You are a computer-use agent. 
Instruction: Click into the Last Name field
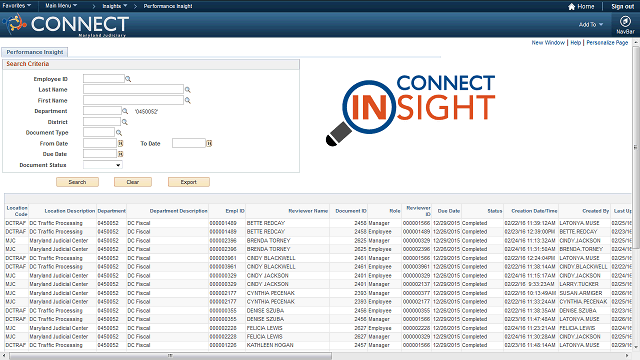pyautogui.click(x=133, y=89)
